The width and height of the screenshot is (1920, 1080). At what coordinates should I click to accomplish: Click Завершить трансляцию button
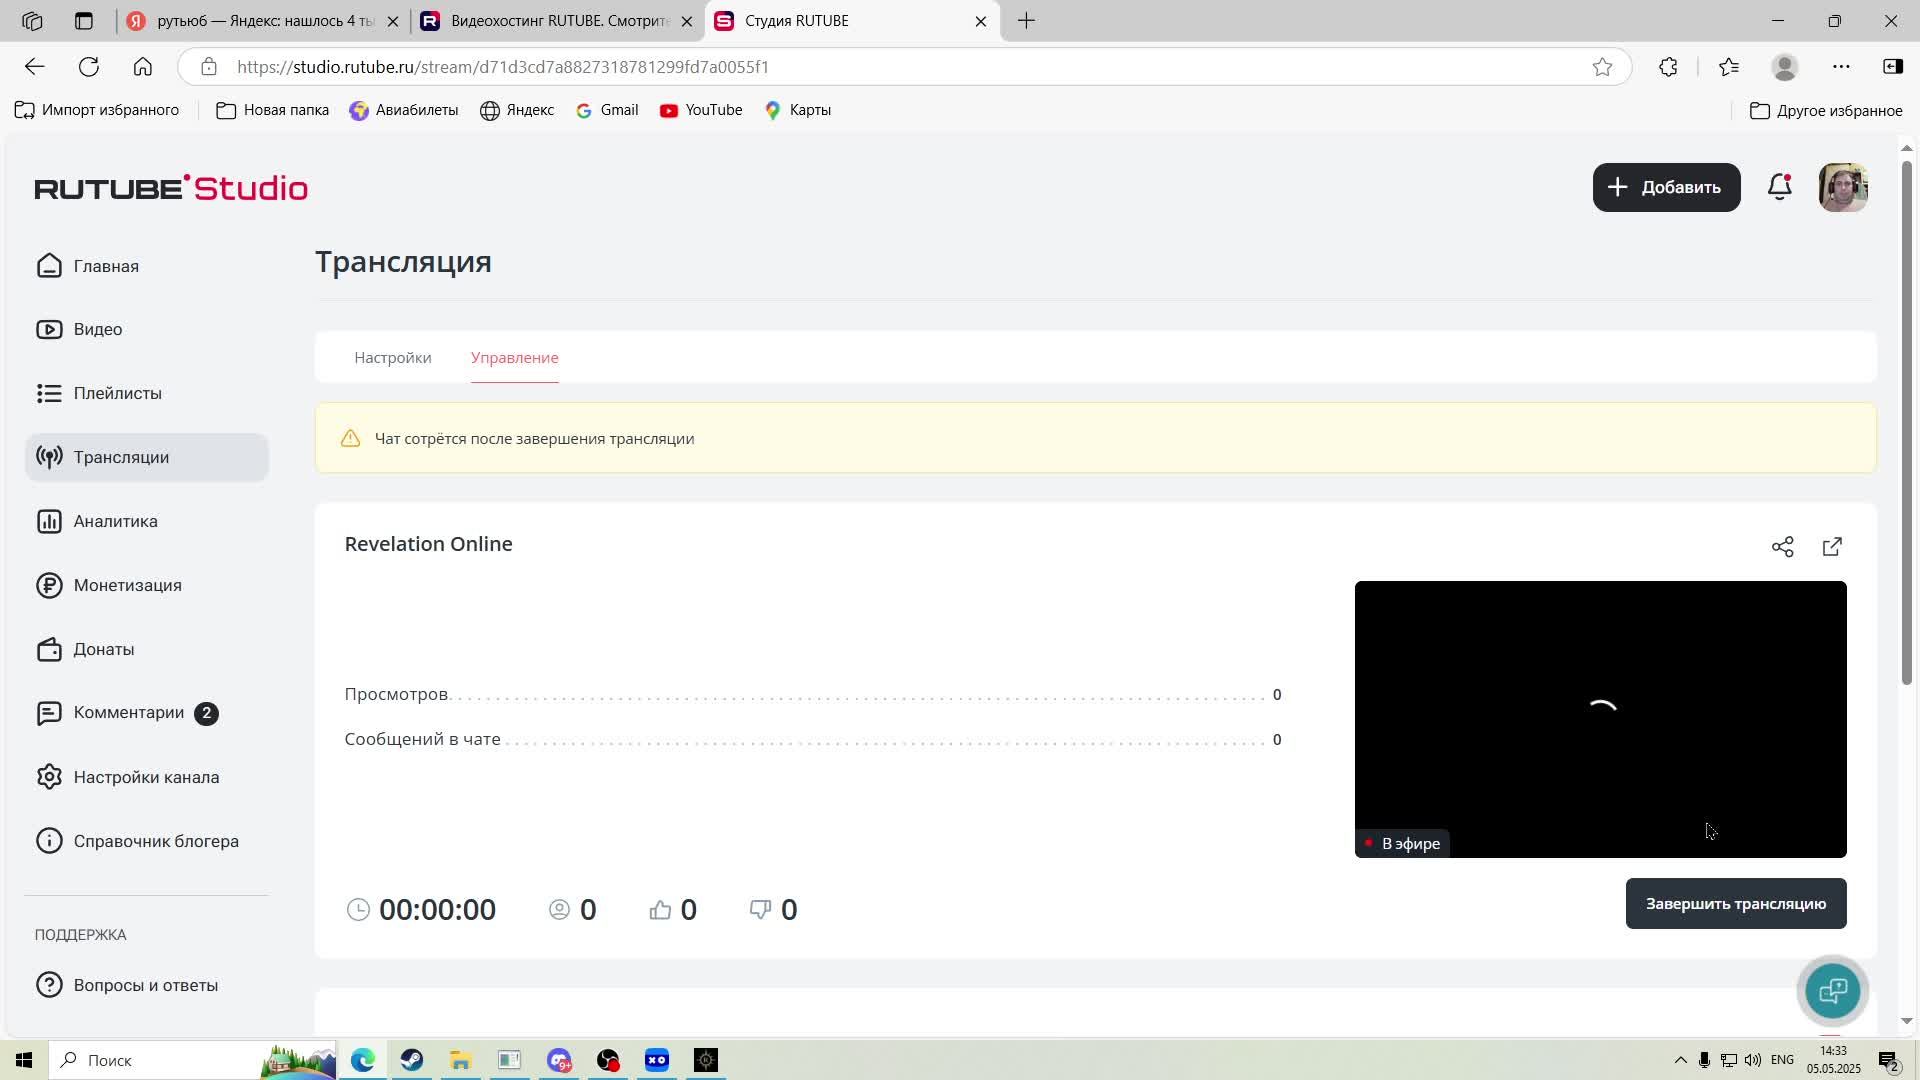click(1735, 904)
